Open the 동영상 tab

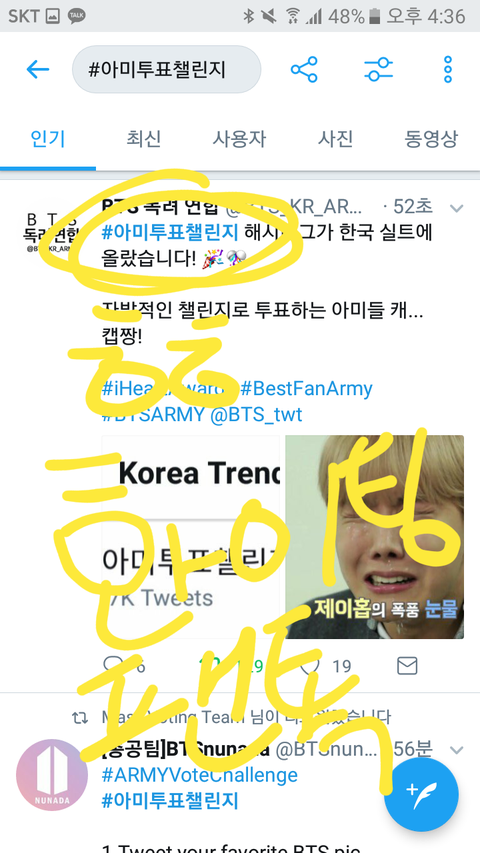(431, 139)
